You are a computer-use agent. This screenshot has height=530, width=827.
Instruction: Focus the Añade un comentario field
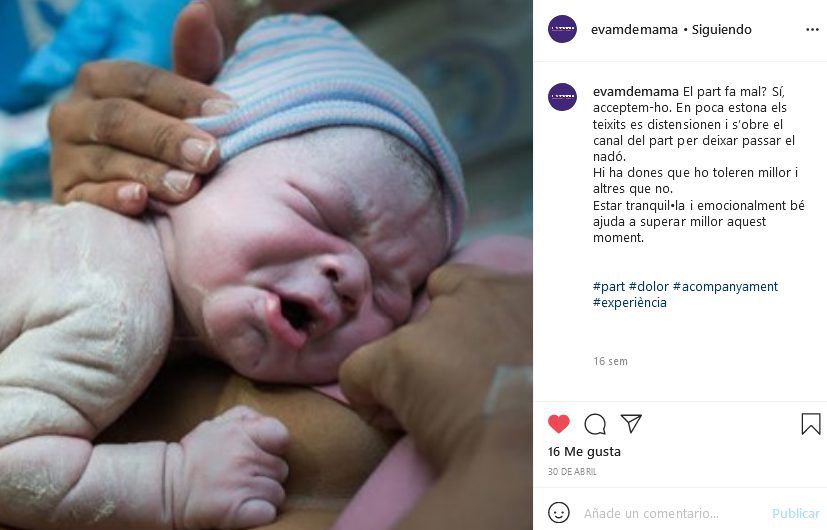pyautogui.click(x=672, y=513)
